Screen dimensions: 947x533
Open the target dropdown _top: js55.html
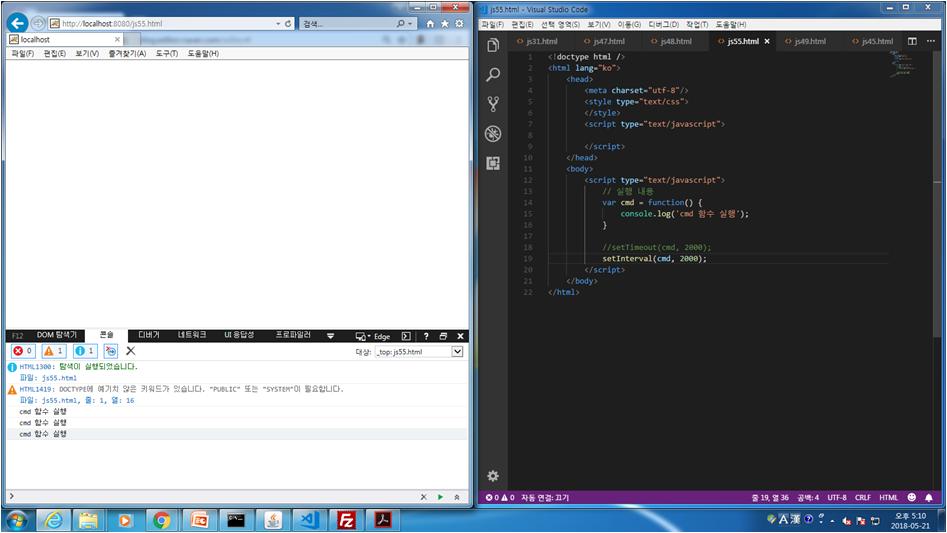(419, 351)
